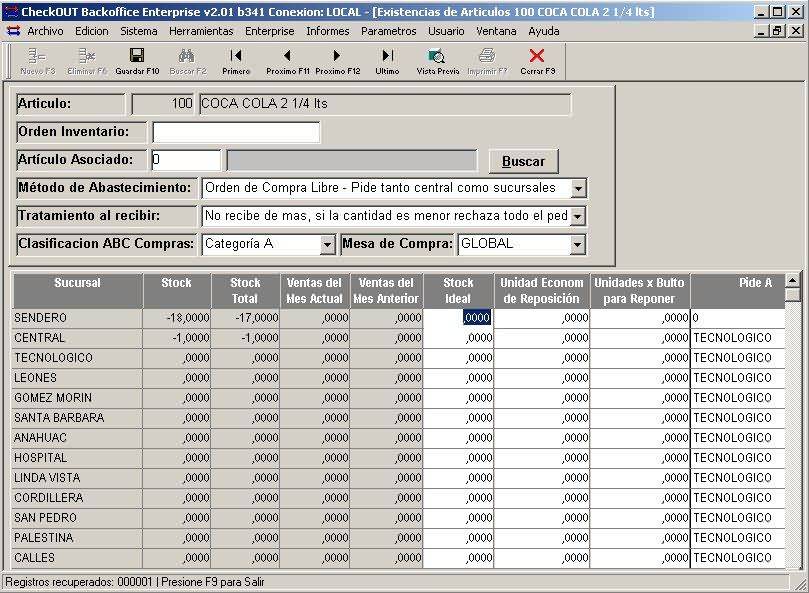Click Stock value -18,0000 for SENDERO

[177, 318]
